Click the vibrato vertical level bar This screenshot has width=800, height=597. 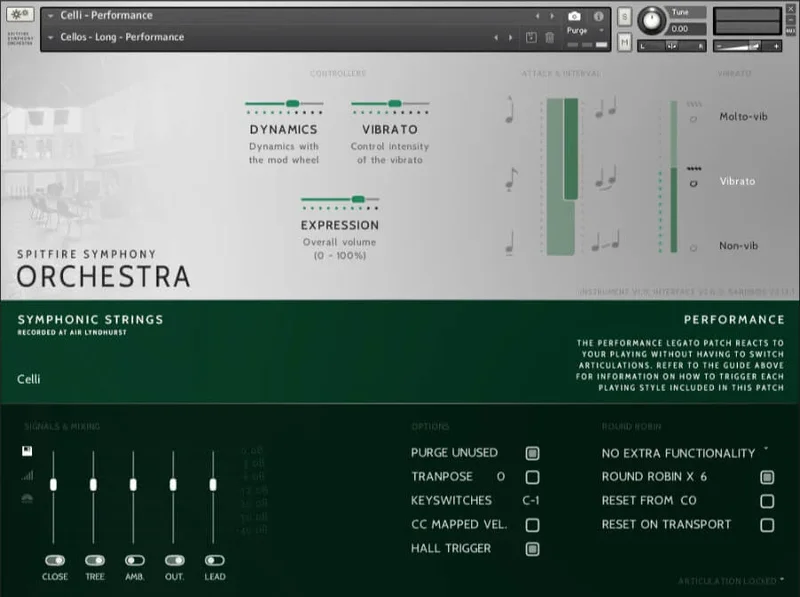click(x=673, y=176)
